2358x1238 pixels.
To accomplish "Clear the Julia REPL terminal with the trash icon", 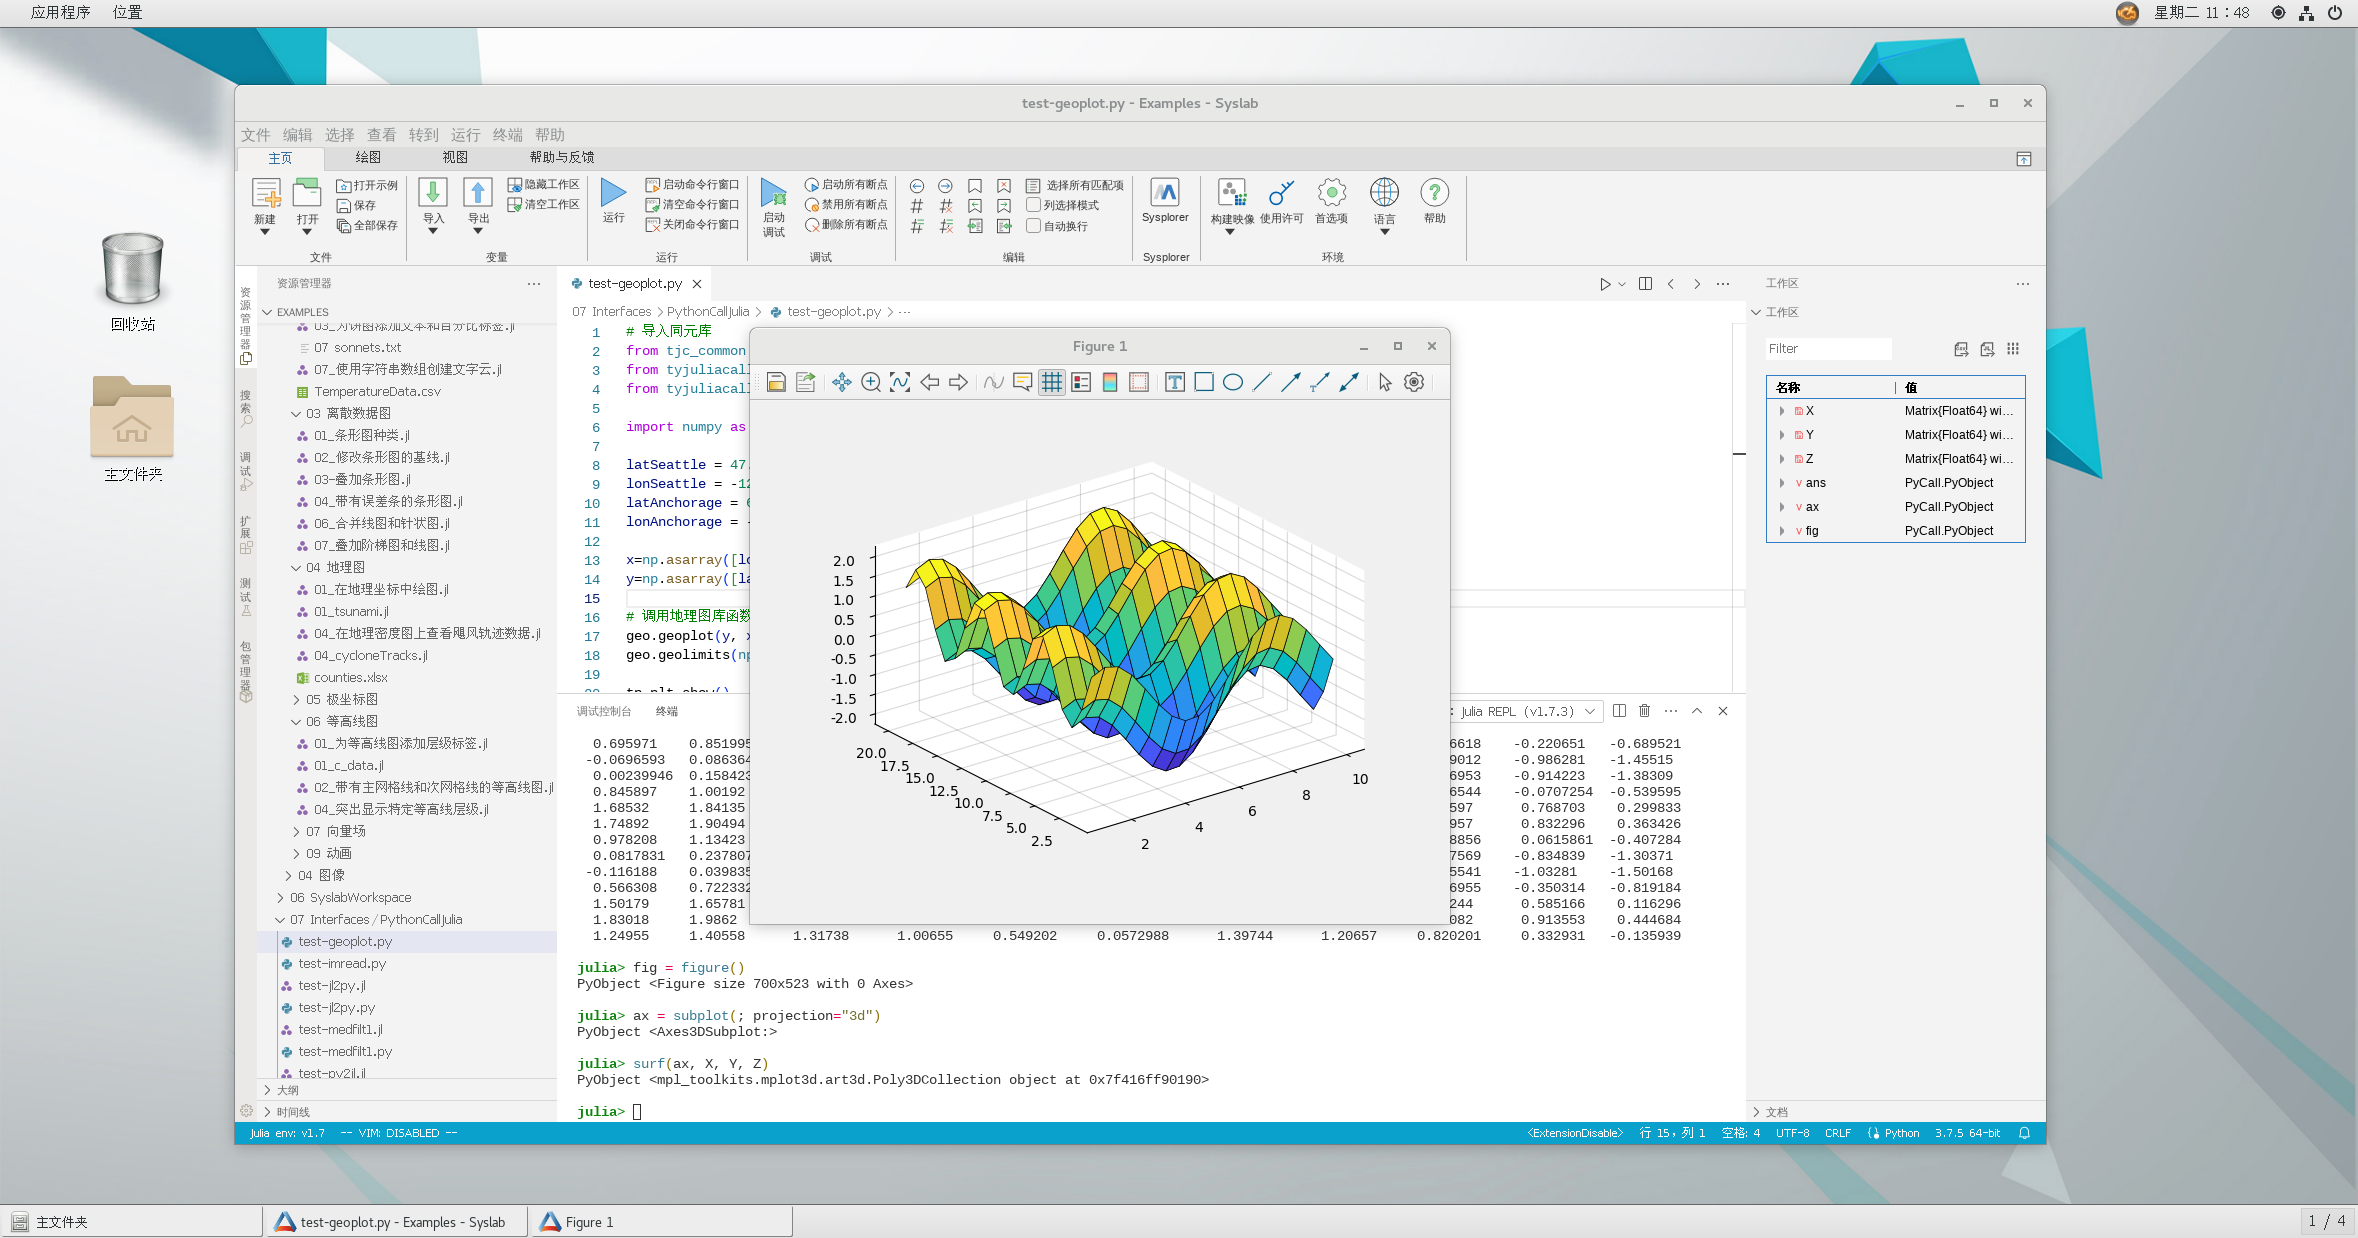I will pos(1644,711).
